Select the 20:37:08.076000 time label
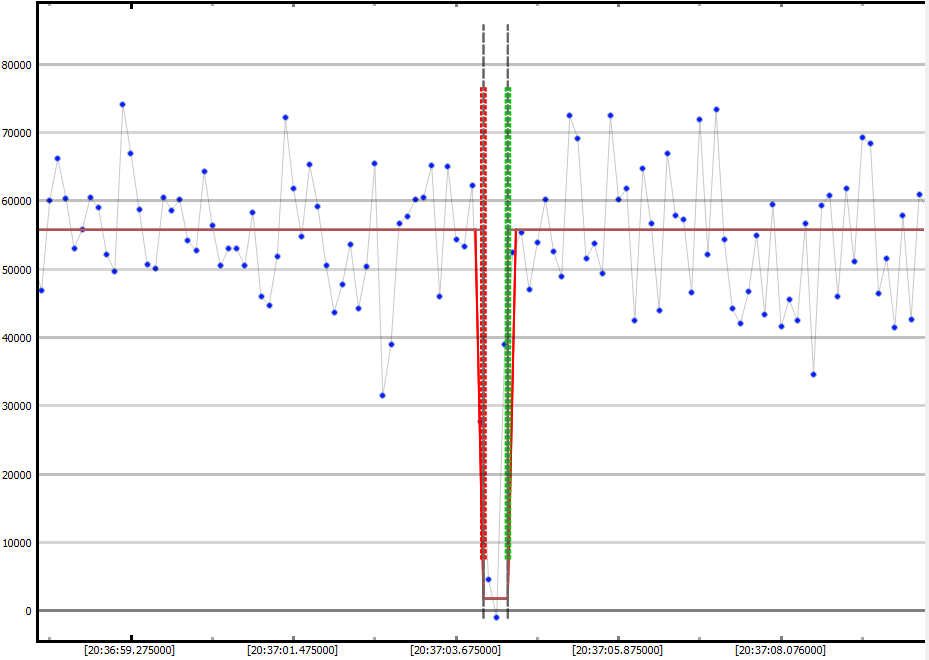 pyautogui.click(x=780, y=650)
